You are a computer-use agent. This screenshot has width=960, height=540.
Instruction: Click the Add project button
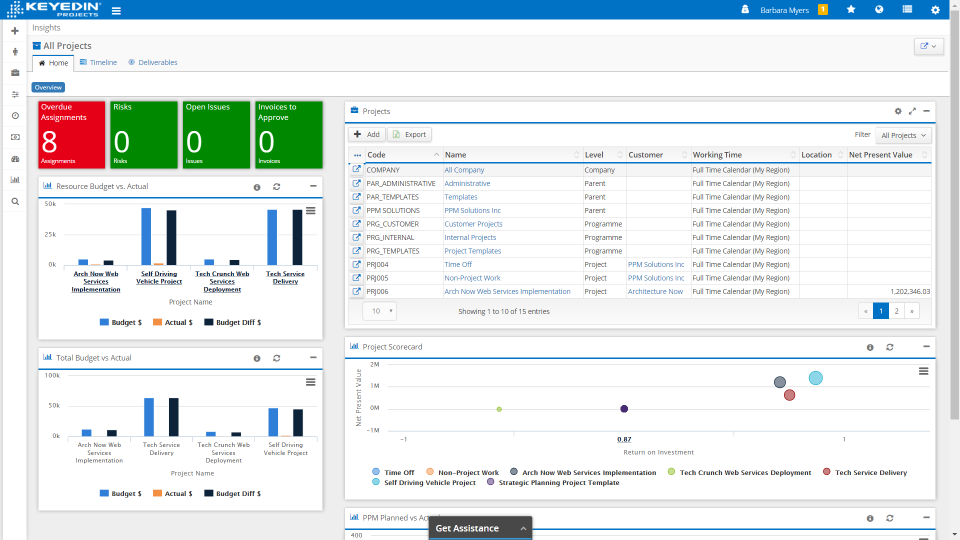367,135
